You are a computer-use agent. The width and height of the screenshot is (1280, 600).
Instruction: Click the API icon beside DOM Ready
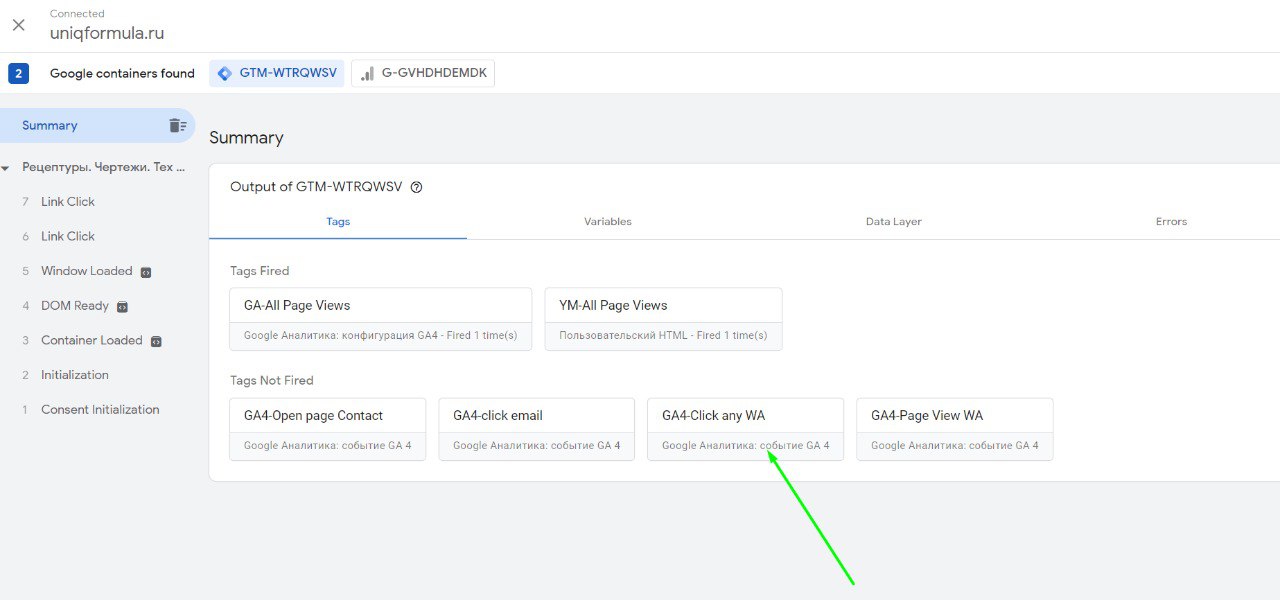tap(122, 307)
